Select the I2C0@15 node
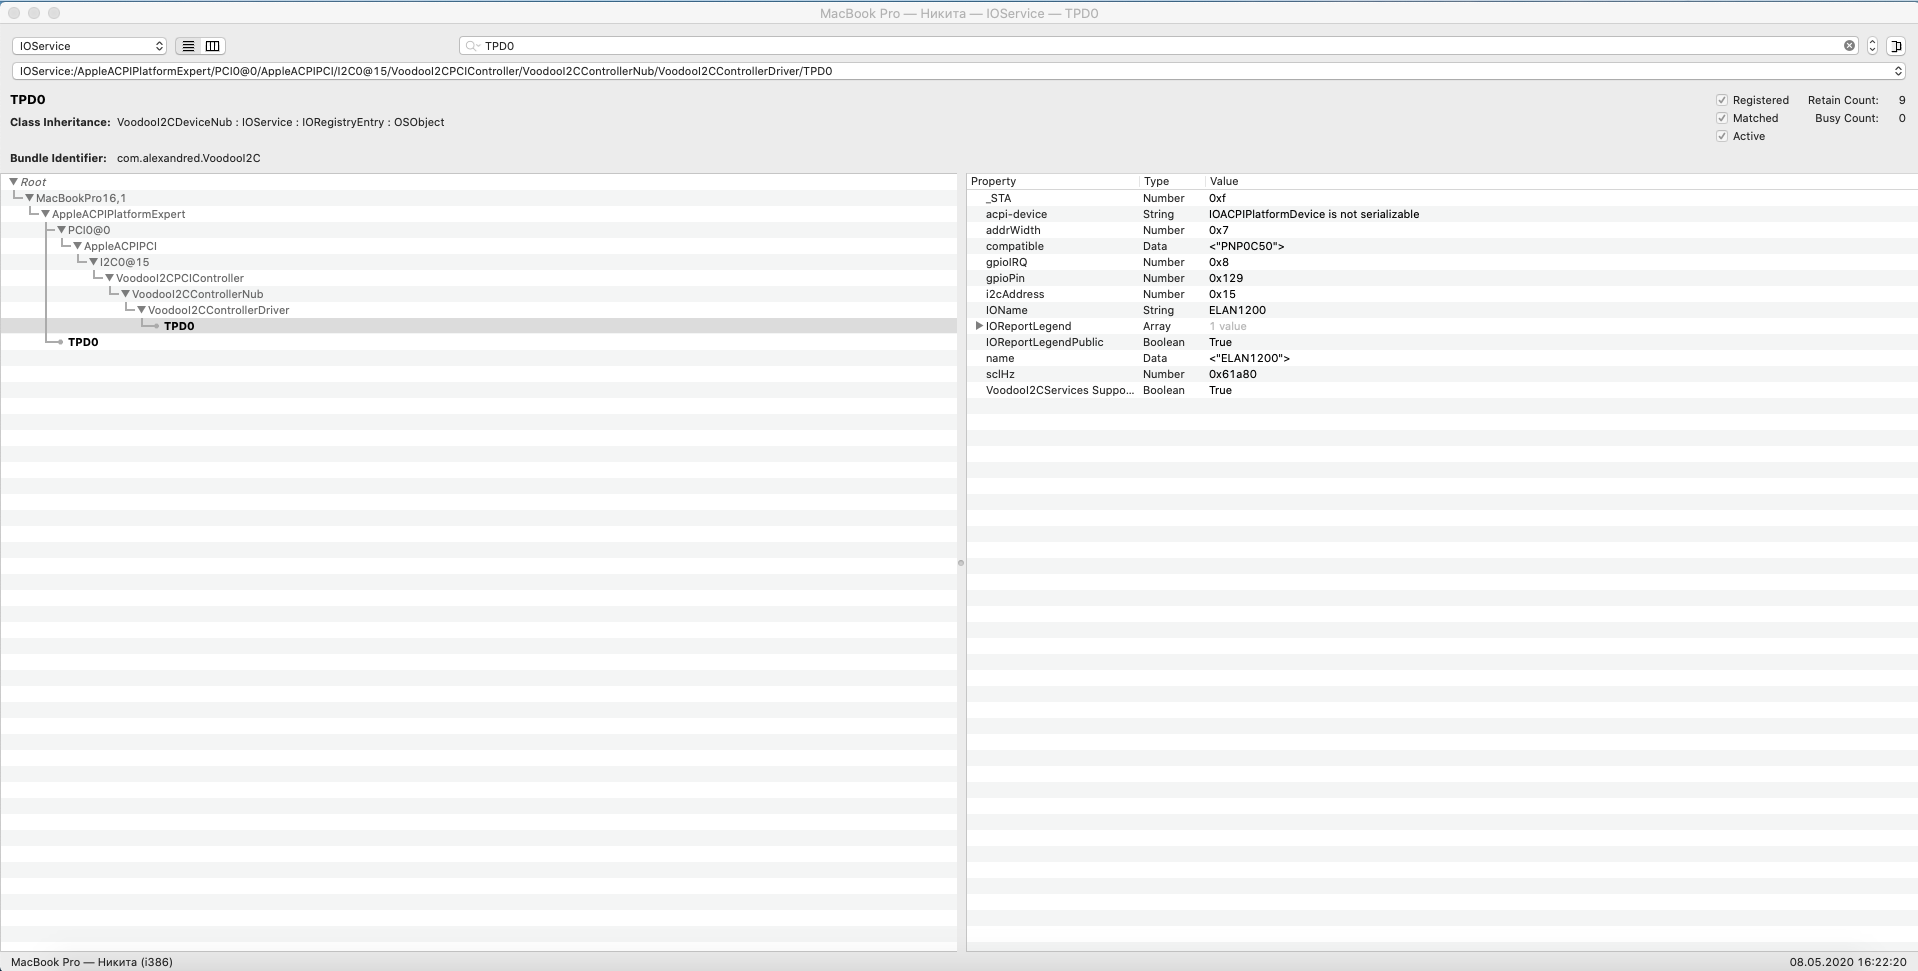The height and width of the screenshot is (971, 1918). click(124, 261)
